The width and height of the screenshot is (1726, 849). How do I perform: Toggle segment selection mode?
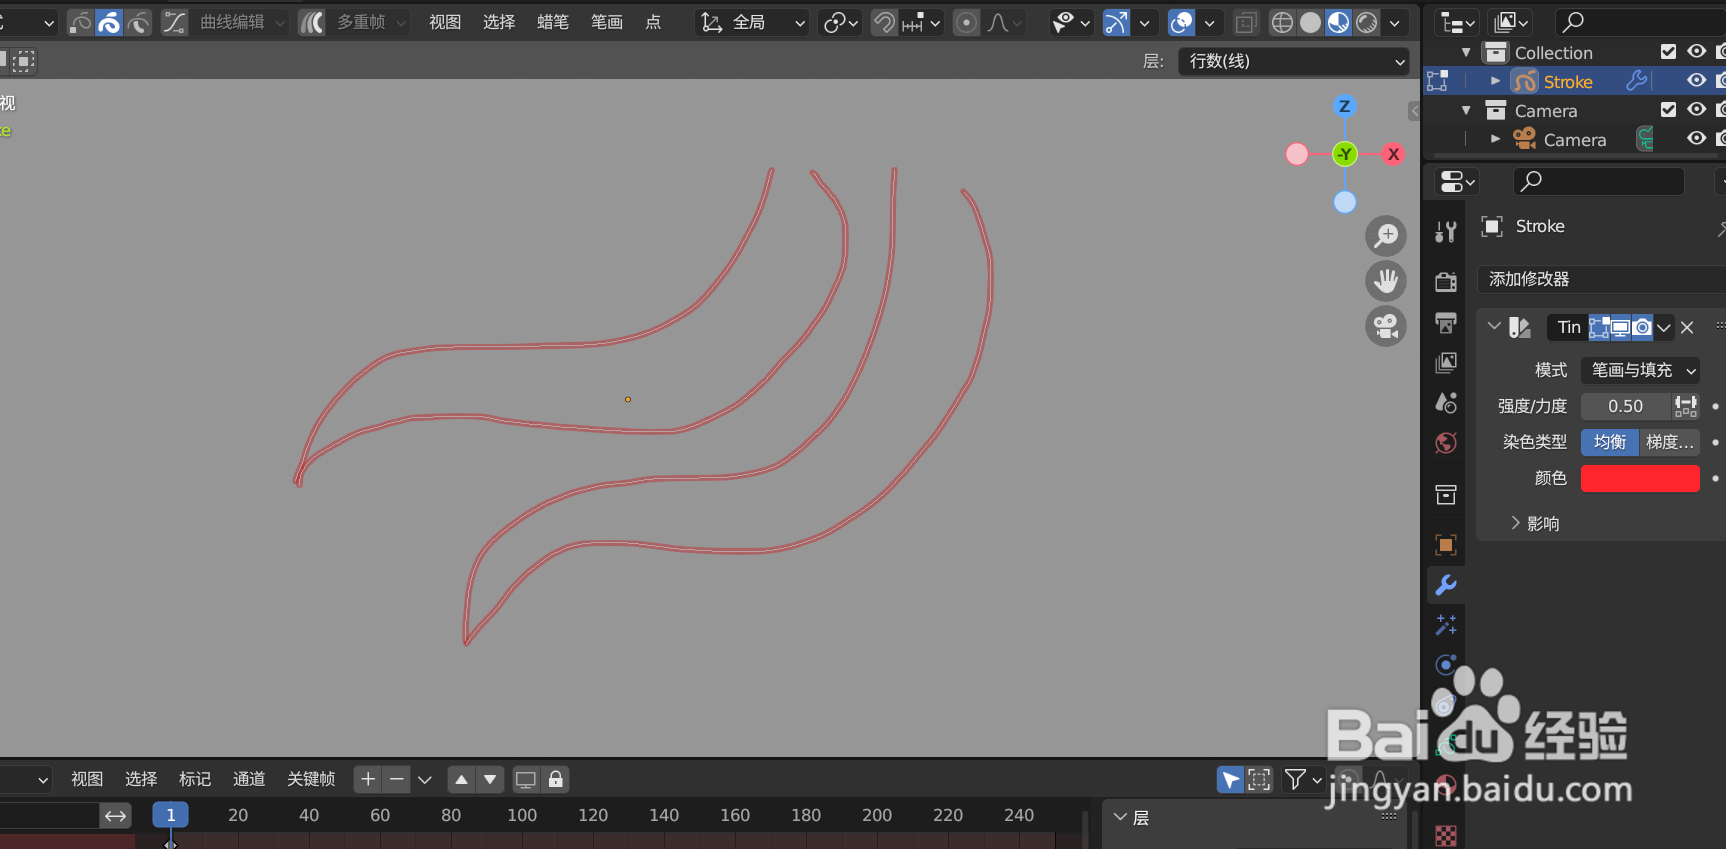click(138, 22)
